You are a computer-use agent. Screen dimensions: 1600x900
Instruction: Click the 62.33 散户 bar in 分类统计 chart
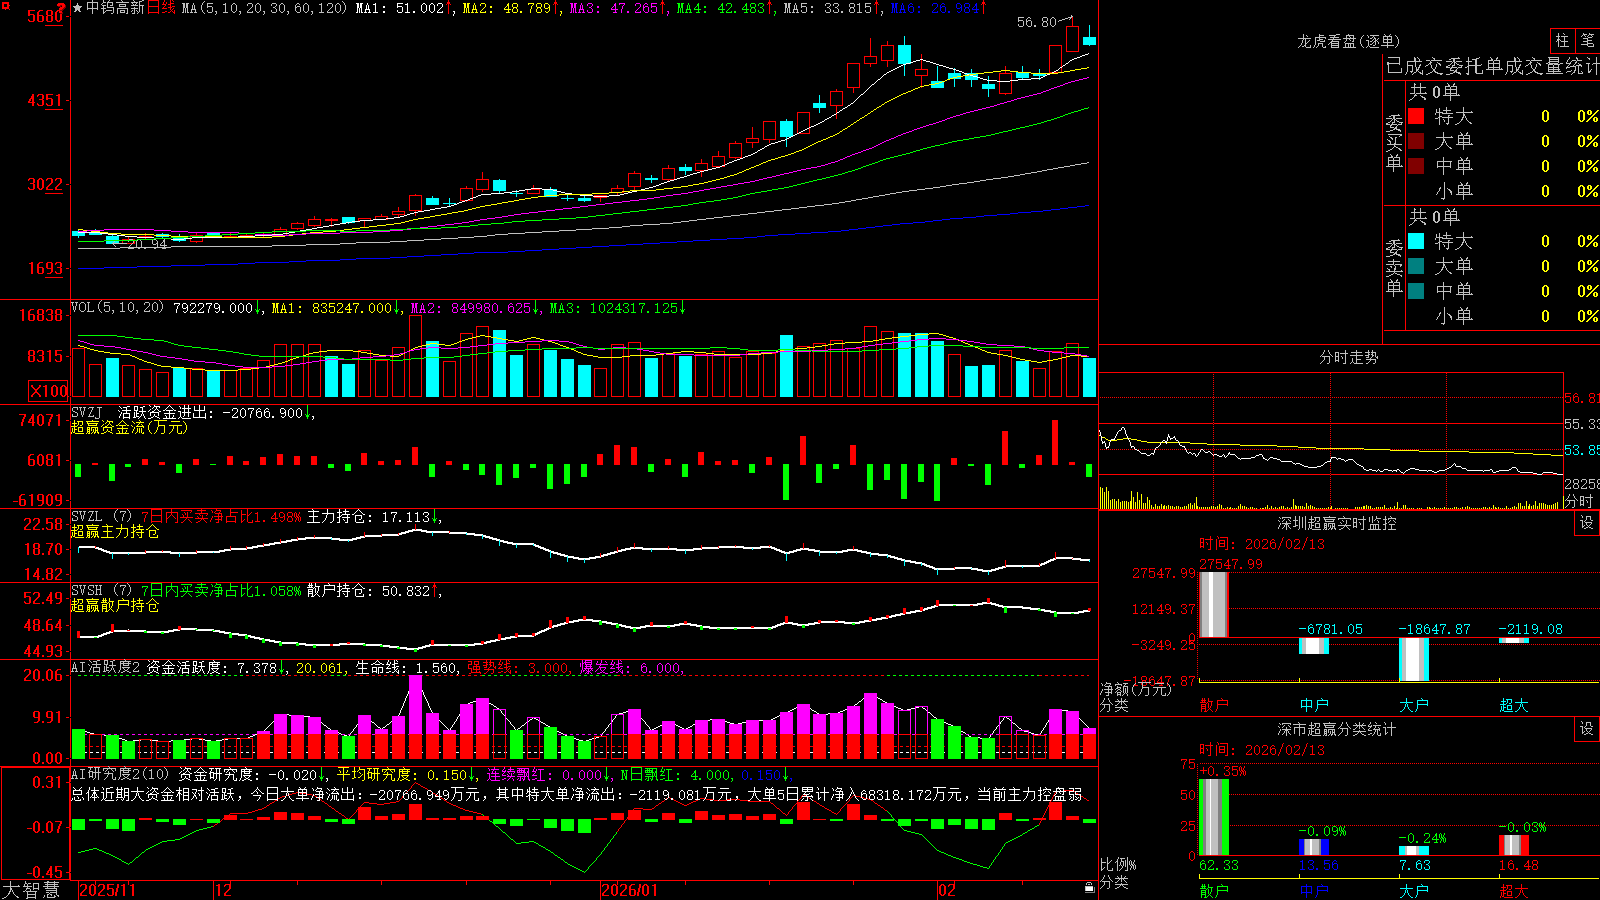click(x=1213, y=817)
